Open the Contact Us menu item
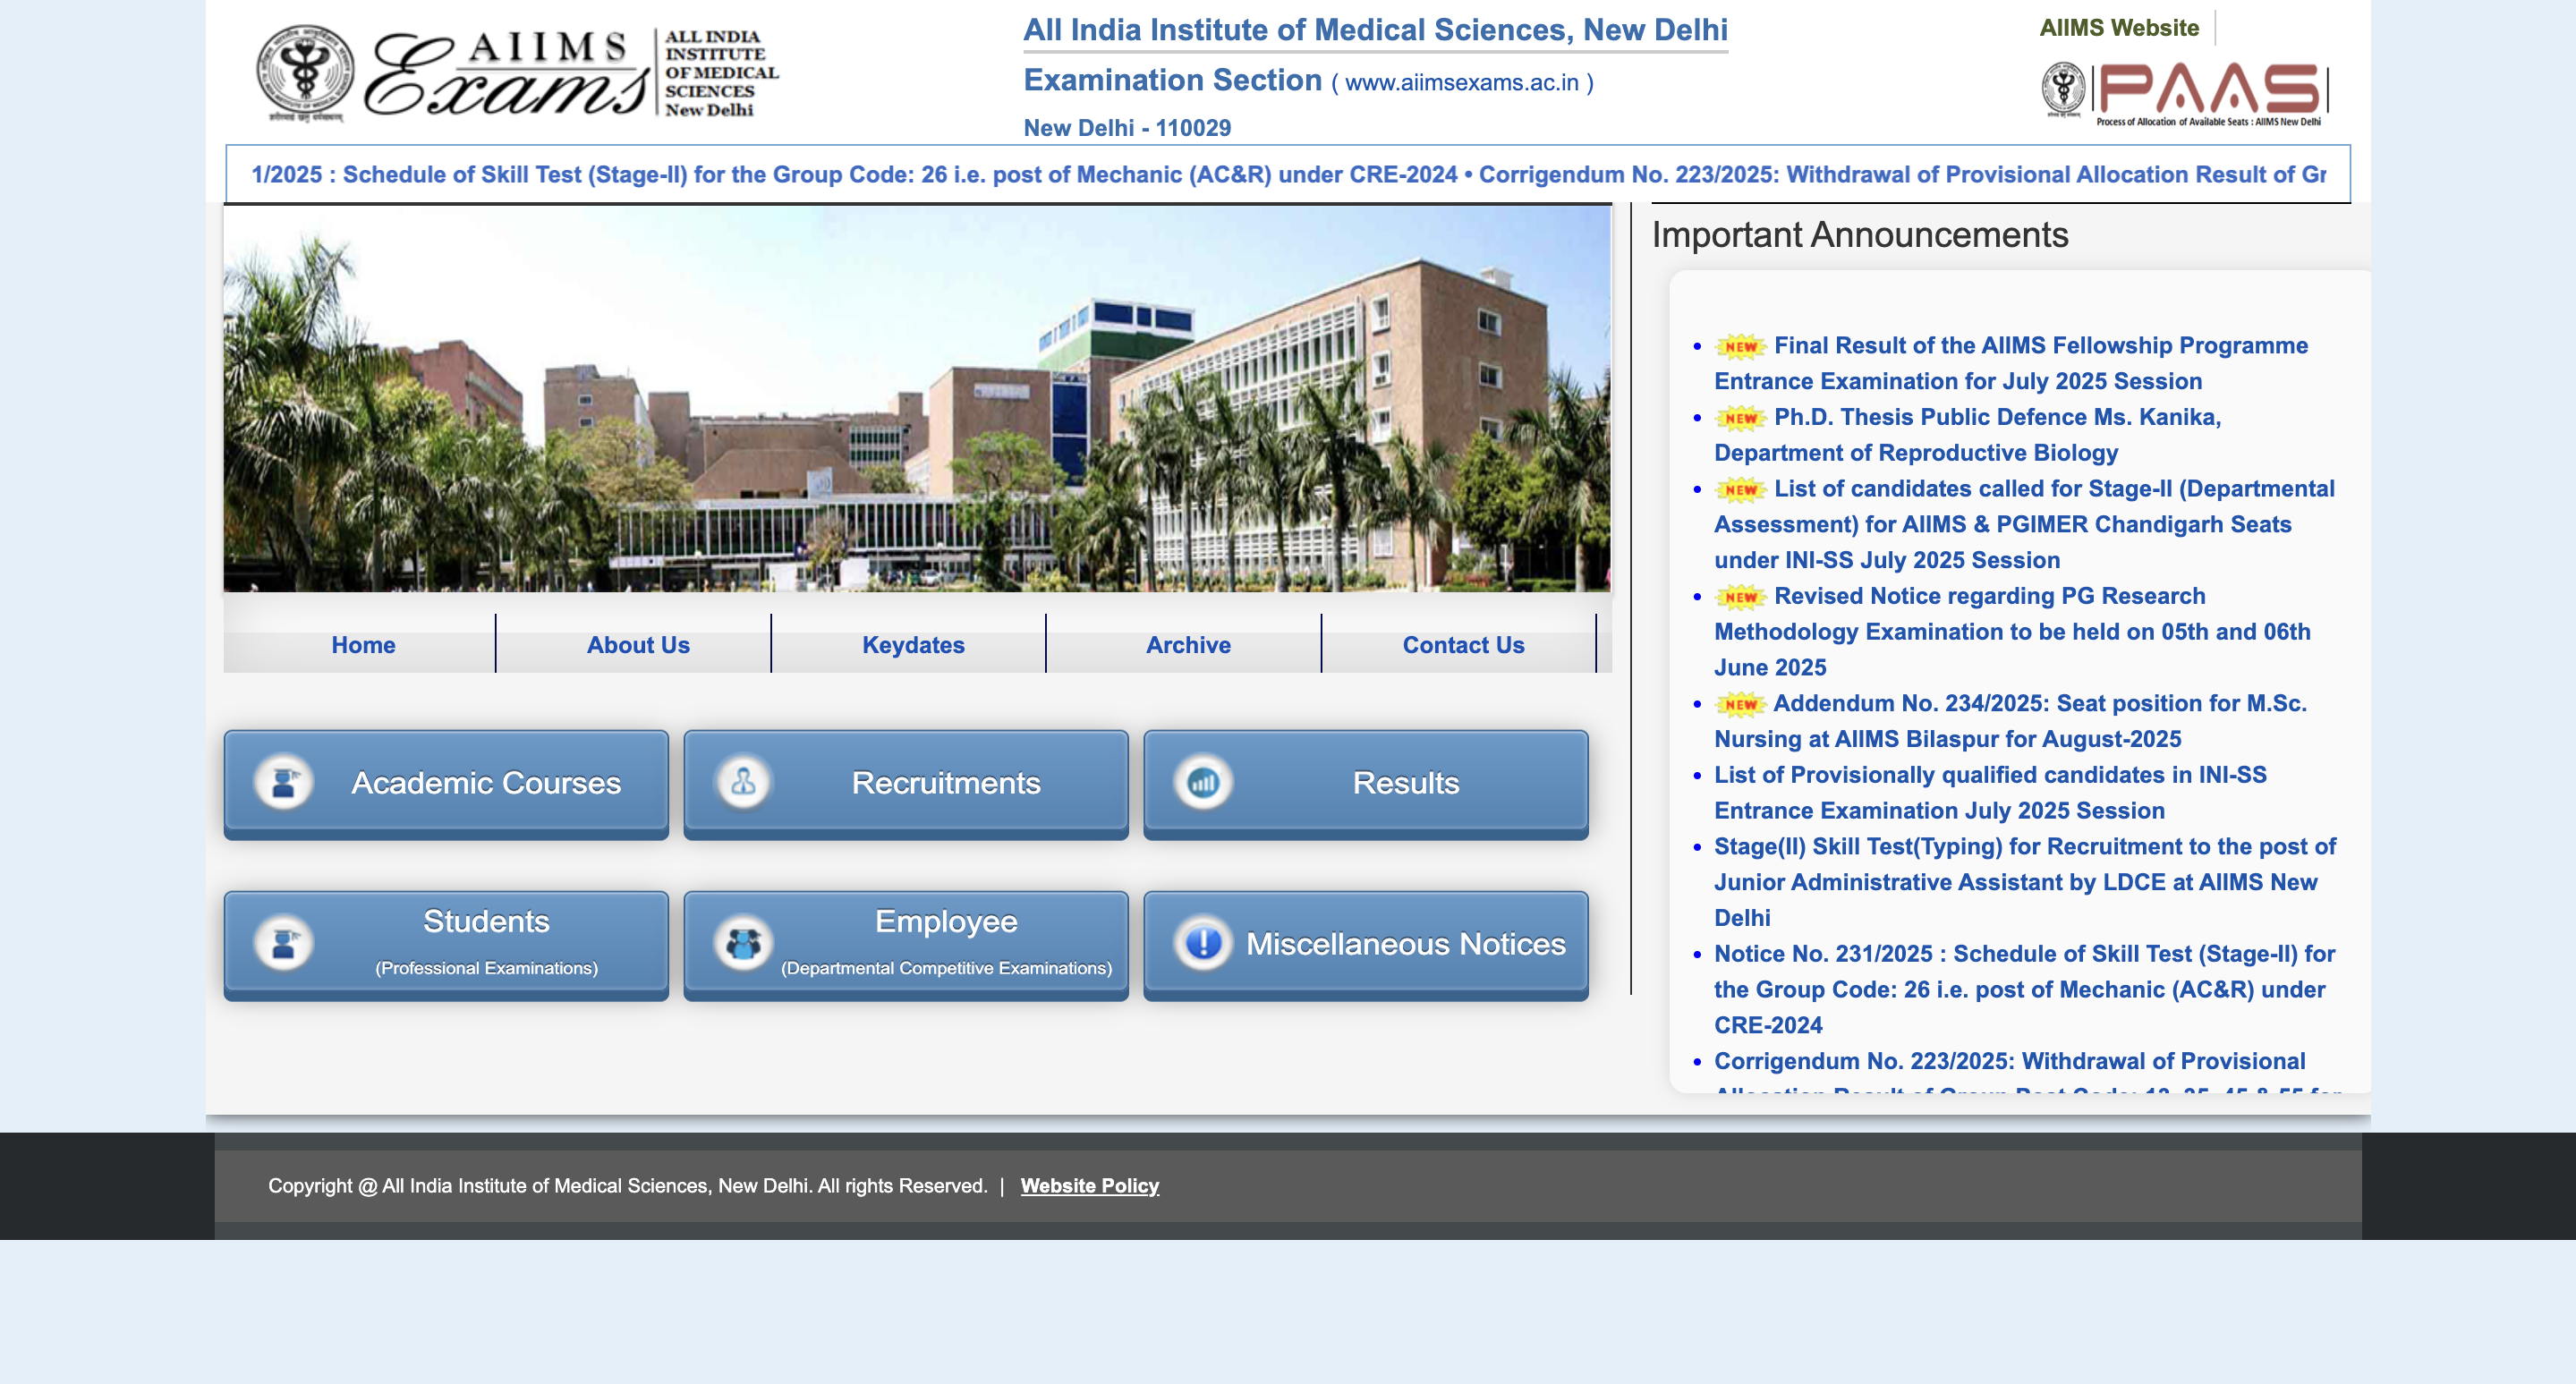Image resolution: width=2576 pixels, height=1384 pixels. pos(1463,645)
